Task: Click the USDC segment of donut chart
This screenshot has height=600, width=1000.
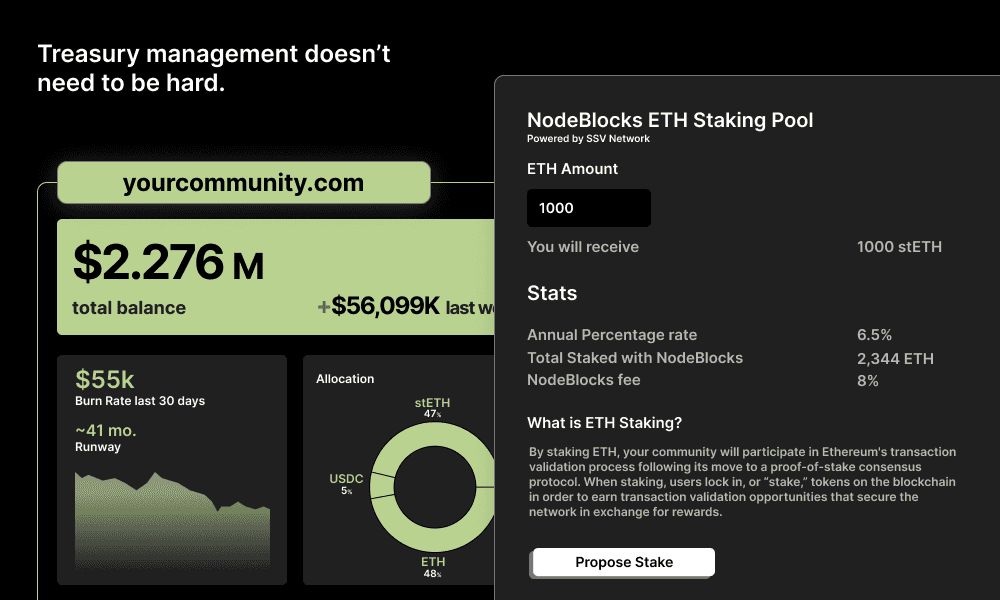Action: coord(382,485)
